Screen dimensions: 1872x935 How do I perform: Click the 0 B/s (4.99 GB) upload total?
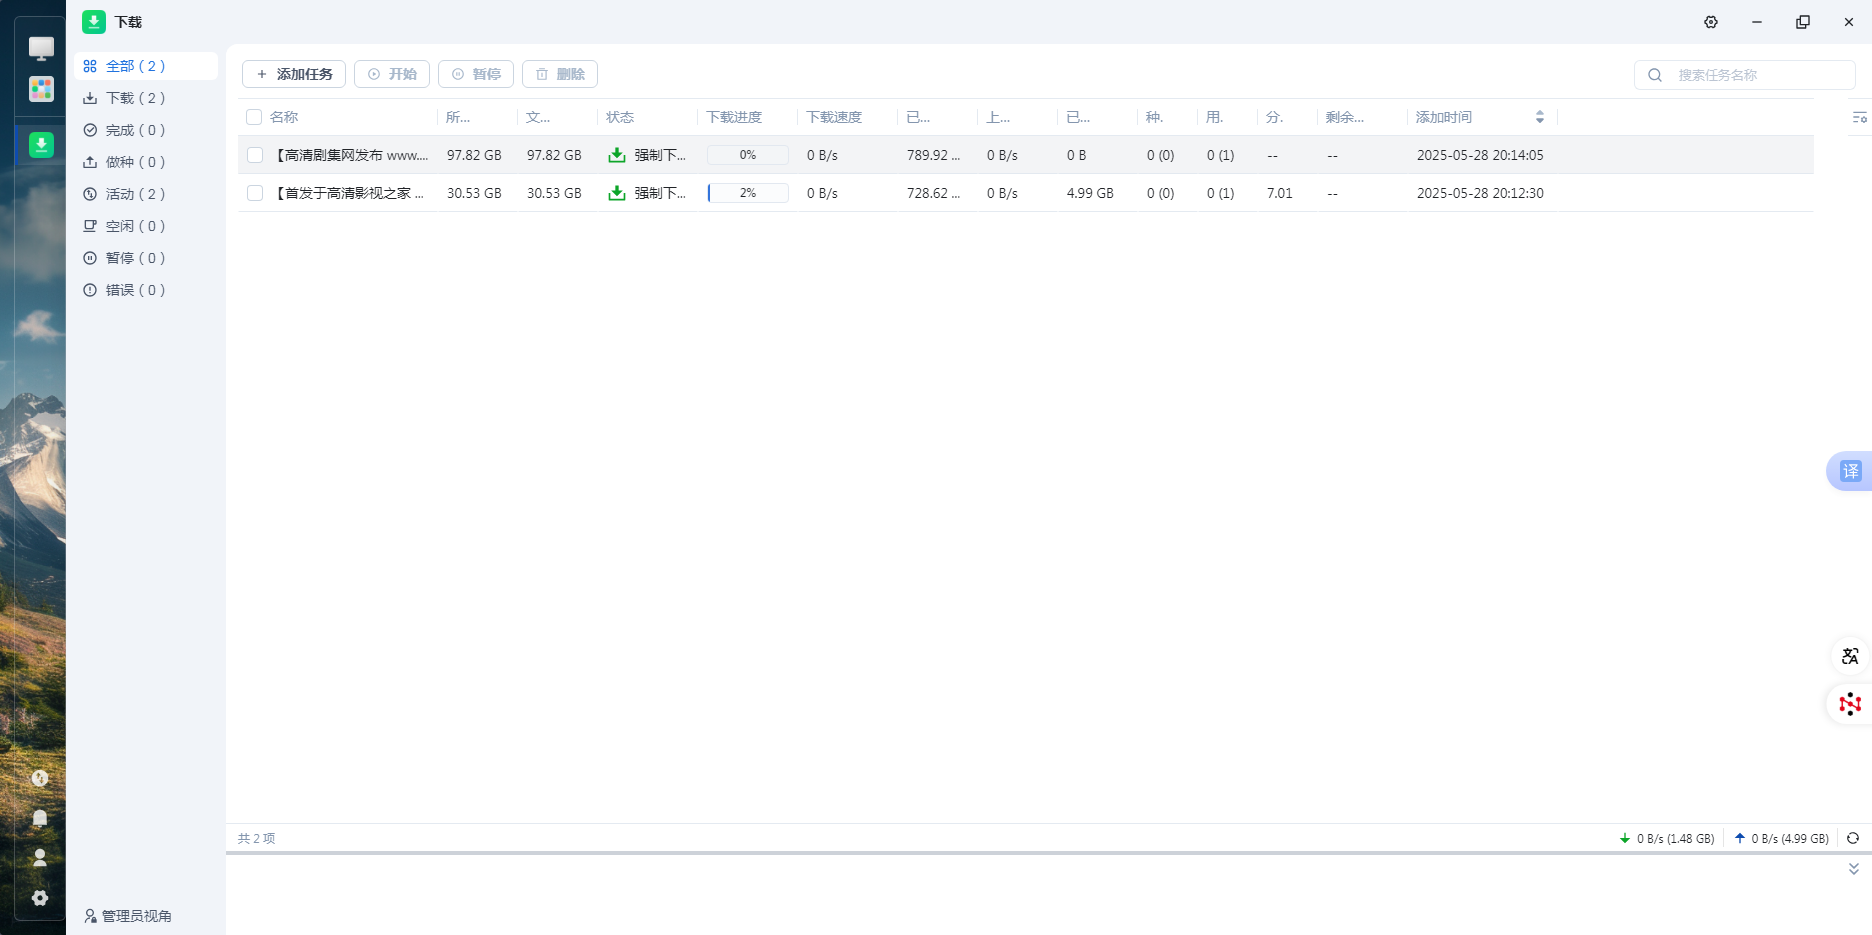click(1790, 839)
